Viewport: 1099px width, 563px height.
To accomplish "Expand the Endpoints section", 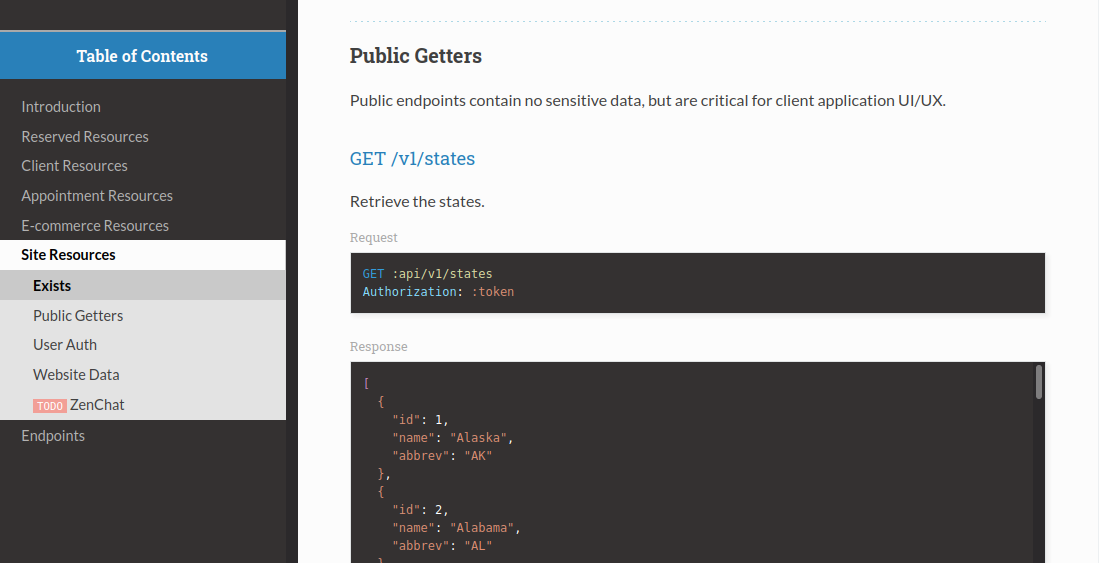I will pyautogui.click(x=53, y=436).
